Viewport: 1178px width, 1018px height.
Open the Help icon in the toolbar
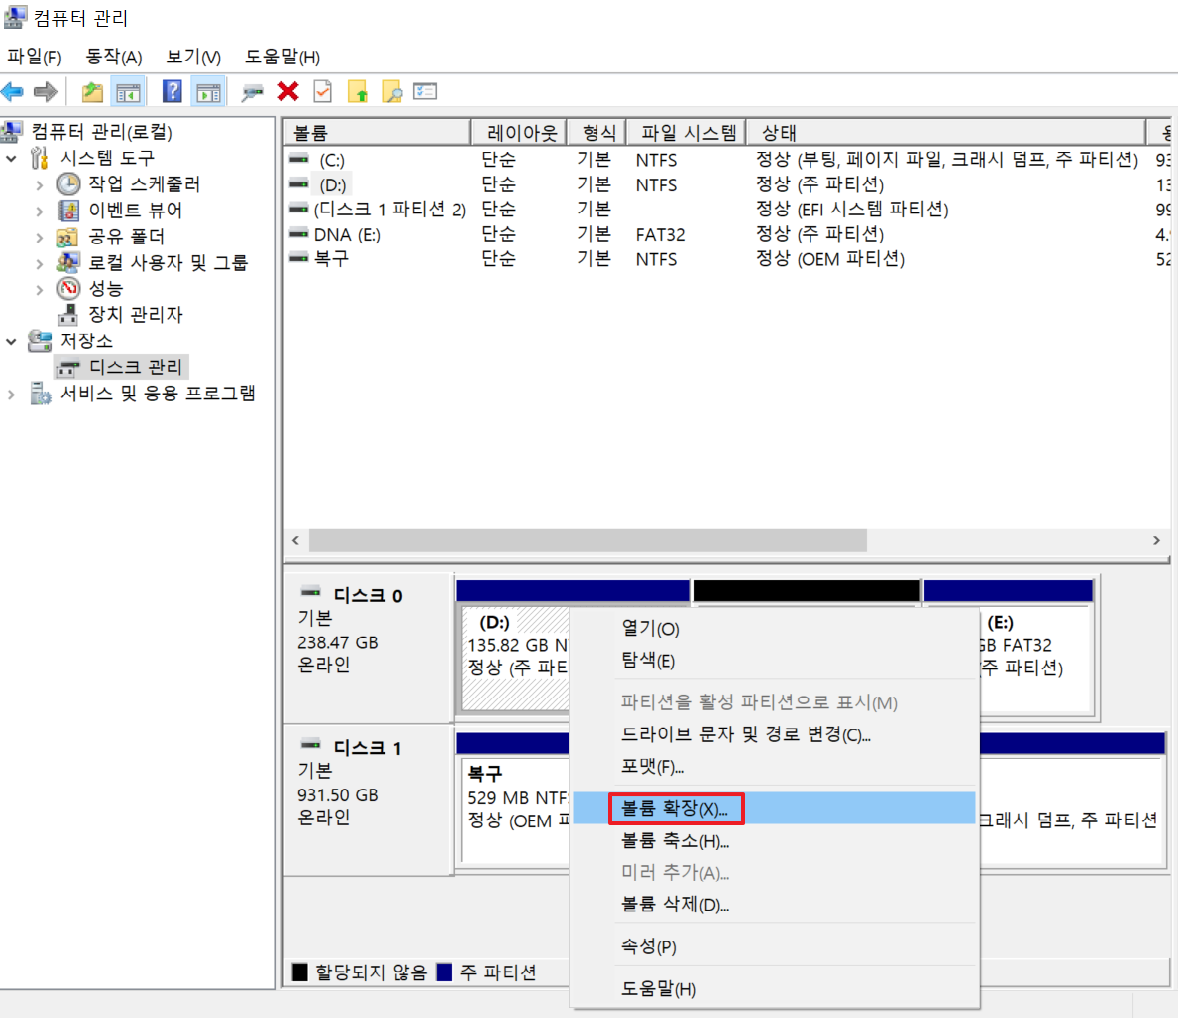click(x=173, y=91)
